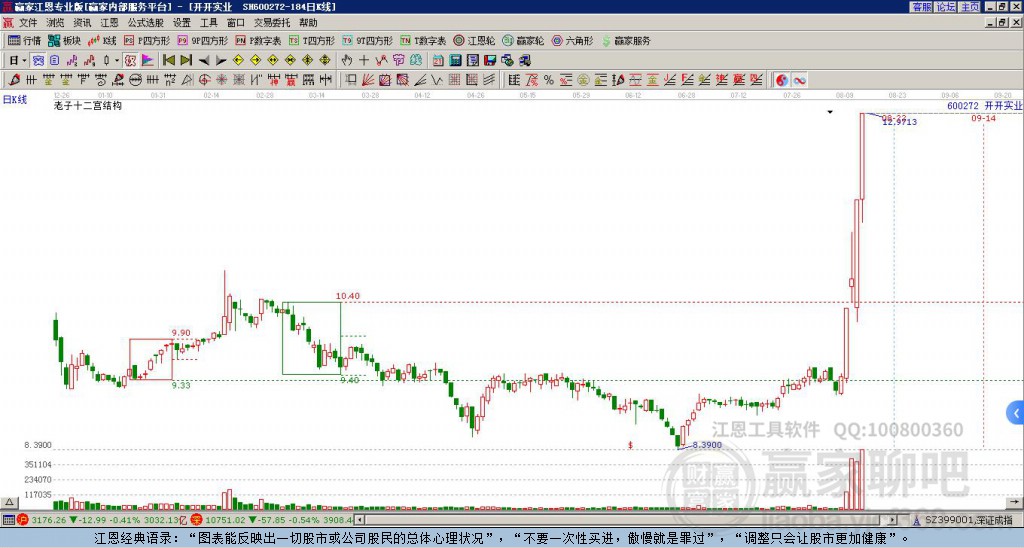Click the 板块 toolbar button
The width and height of the screenshot is (1024, 548).
65,40
